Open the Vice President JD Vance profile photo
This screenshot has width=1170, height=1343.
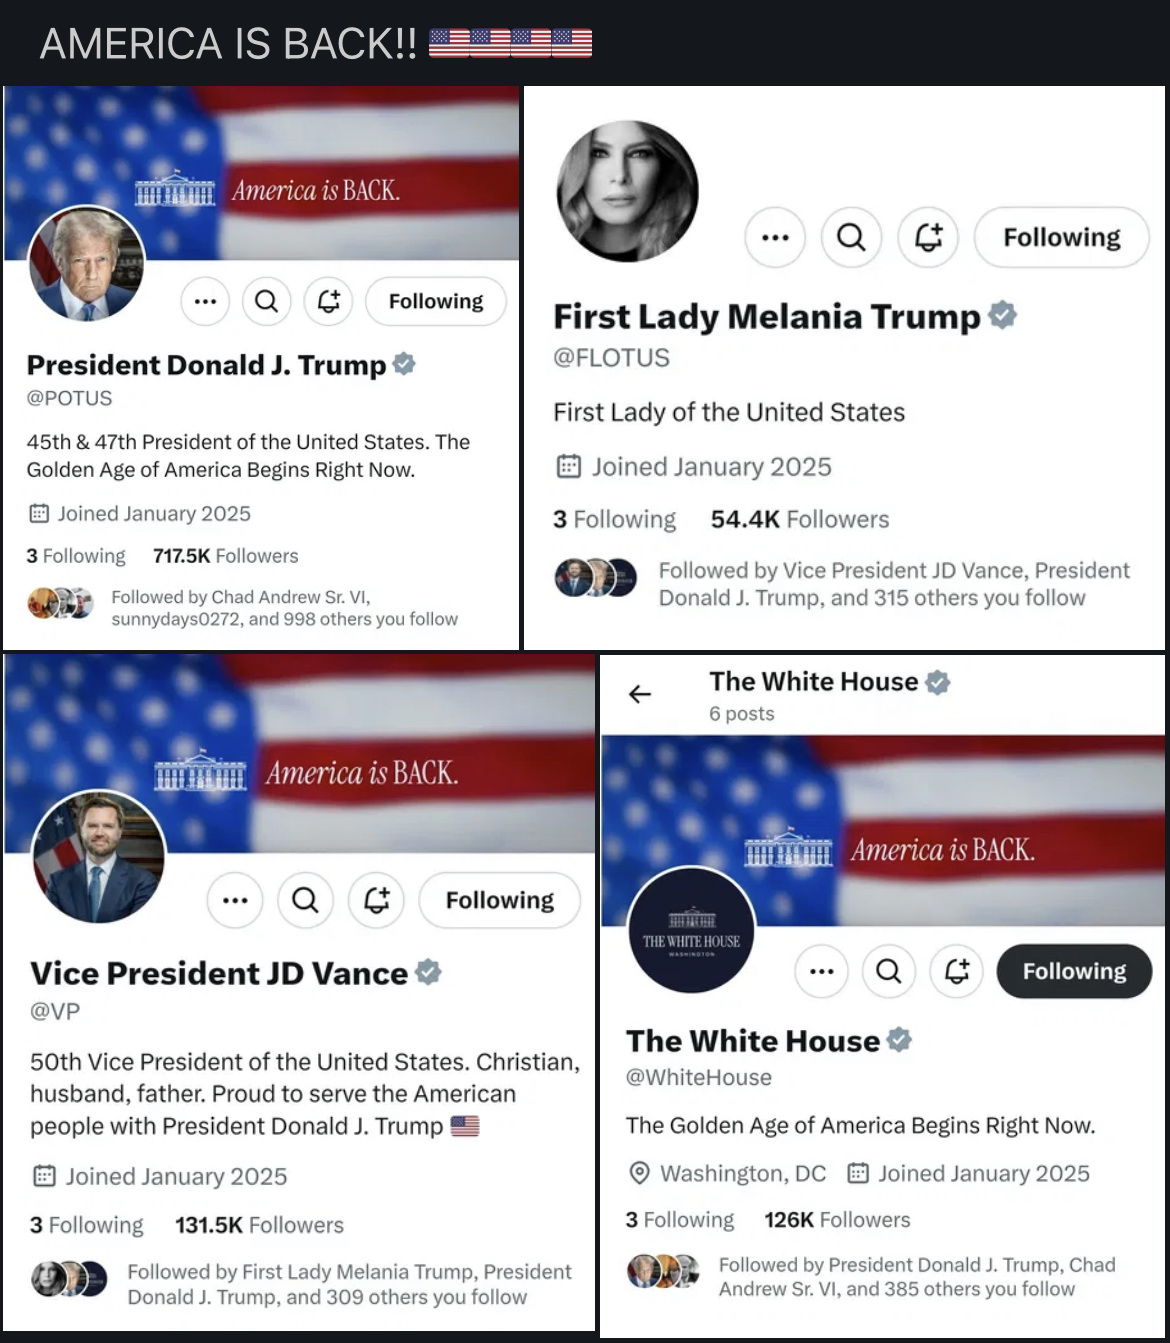(x=98, y=857)
